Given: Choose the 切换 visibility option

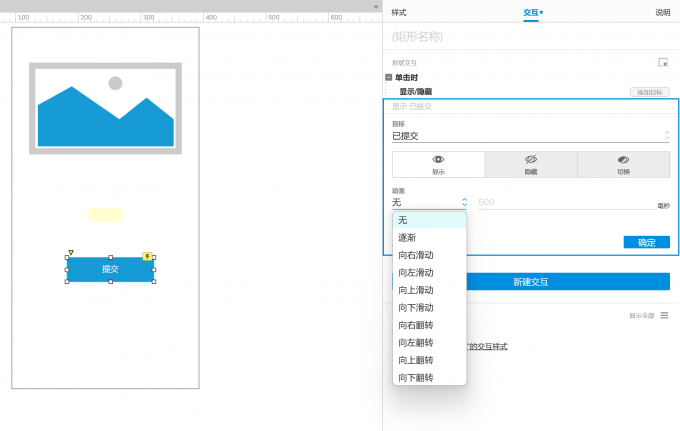Looking at the screenshot, I should (x=624, y=164).
